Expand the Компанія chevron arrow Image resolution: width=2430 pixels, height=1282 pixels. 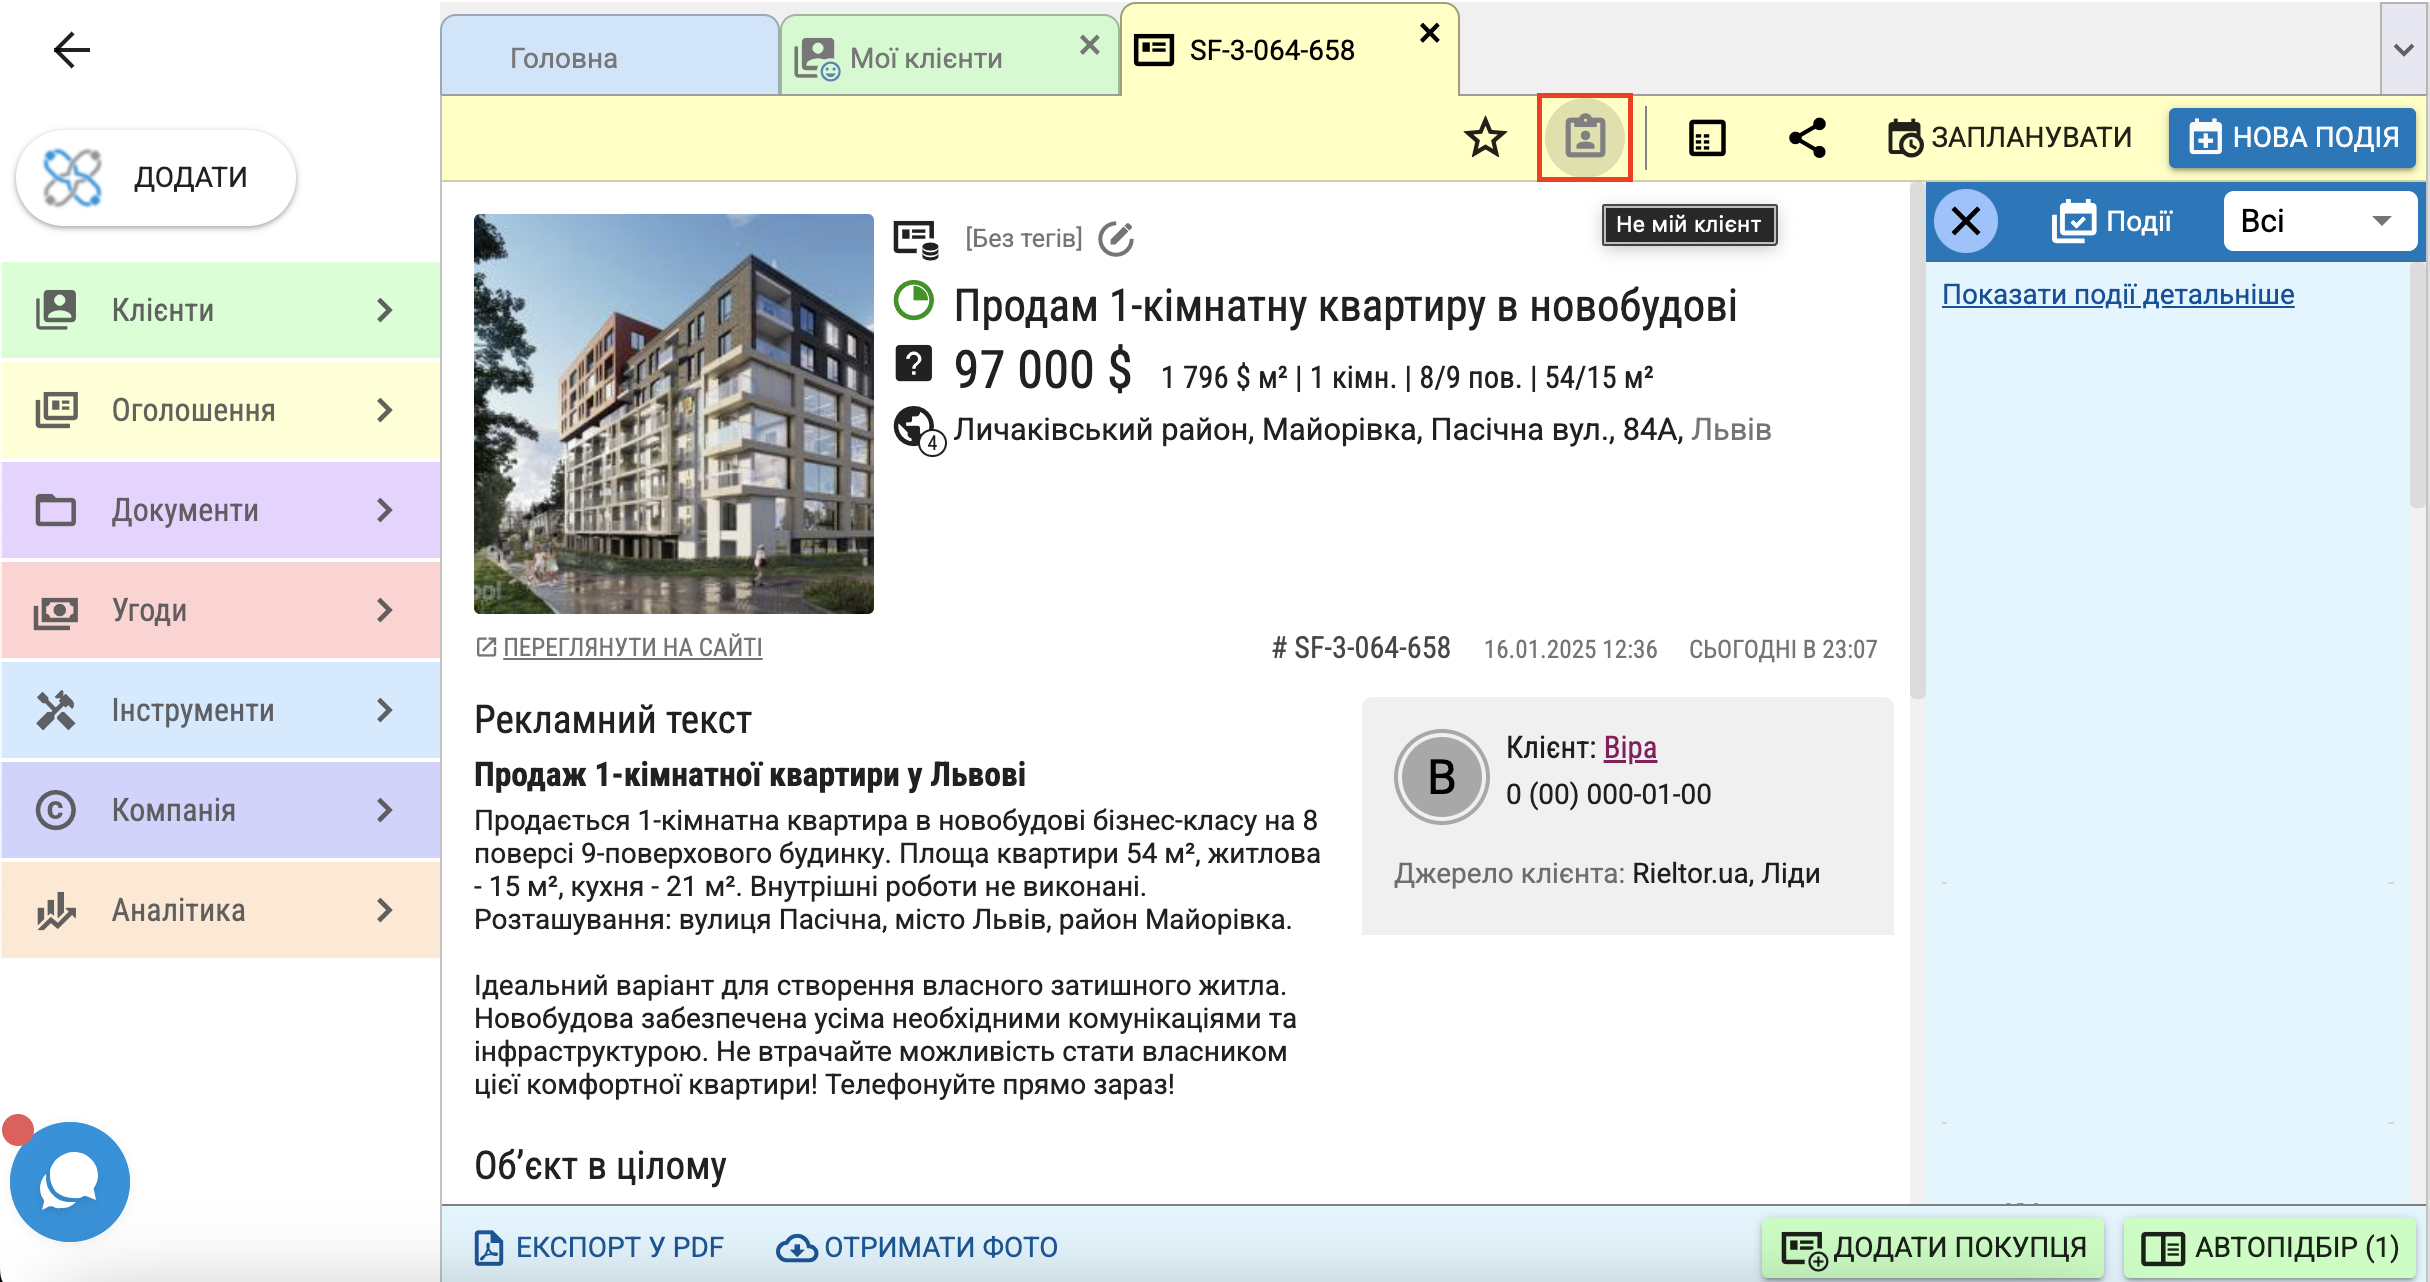coord(385,810)
